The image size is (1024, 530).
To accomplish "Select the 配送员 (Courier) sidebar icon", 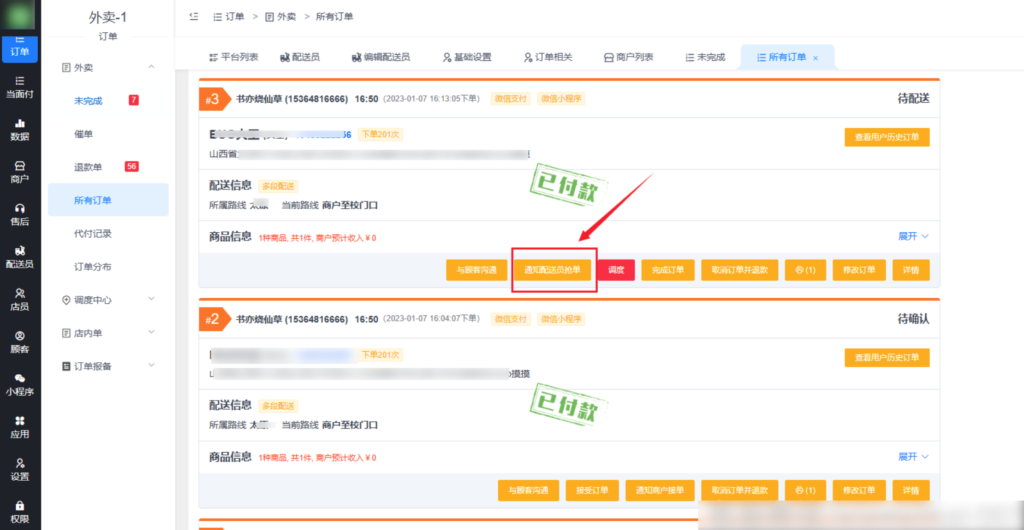I will [19, 256].
